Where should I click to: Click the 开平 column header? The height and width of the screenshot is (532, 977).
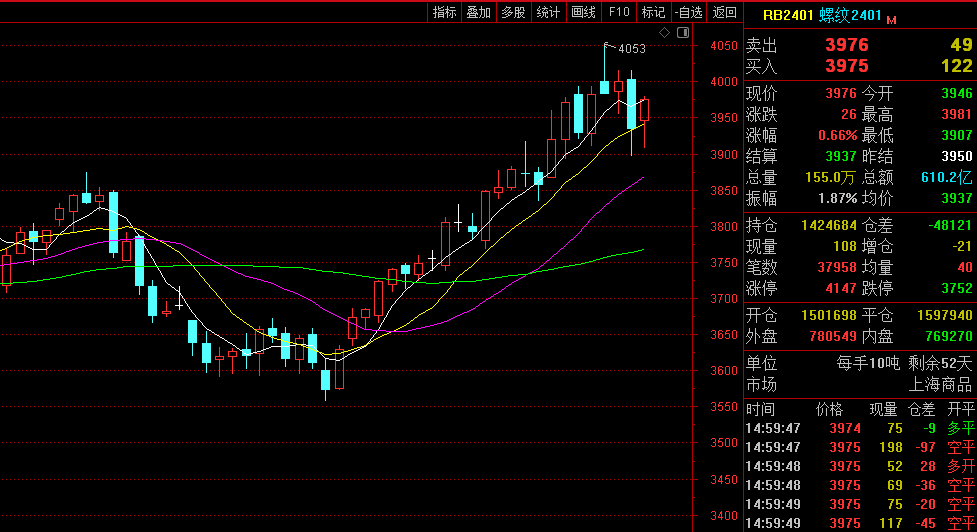(x=960, y=409)
